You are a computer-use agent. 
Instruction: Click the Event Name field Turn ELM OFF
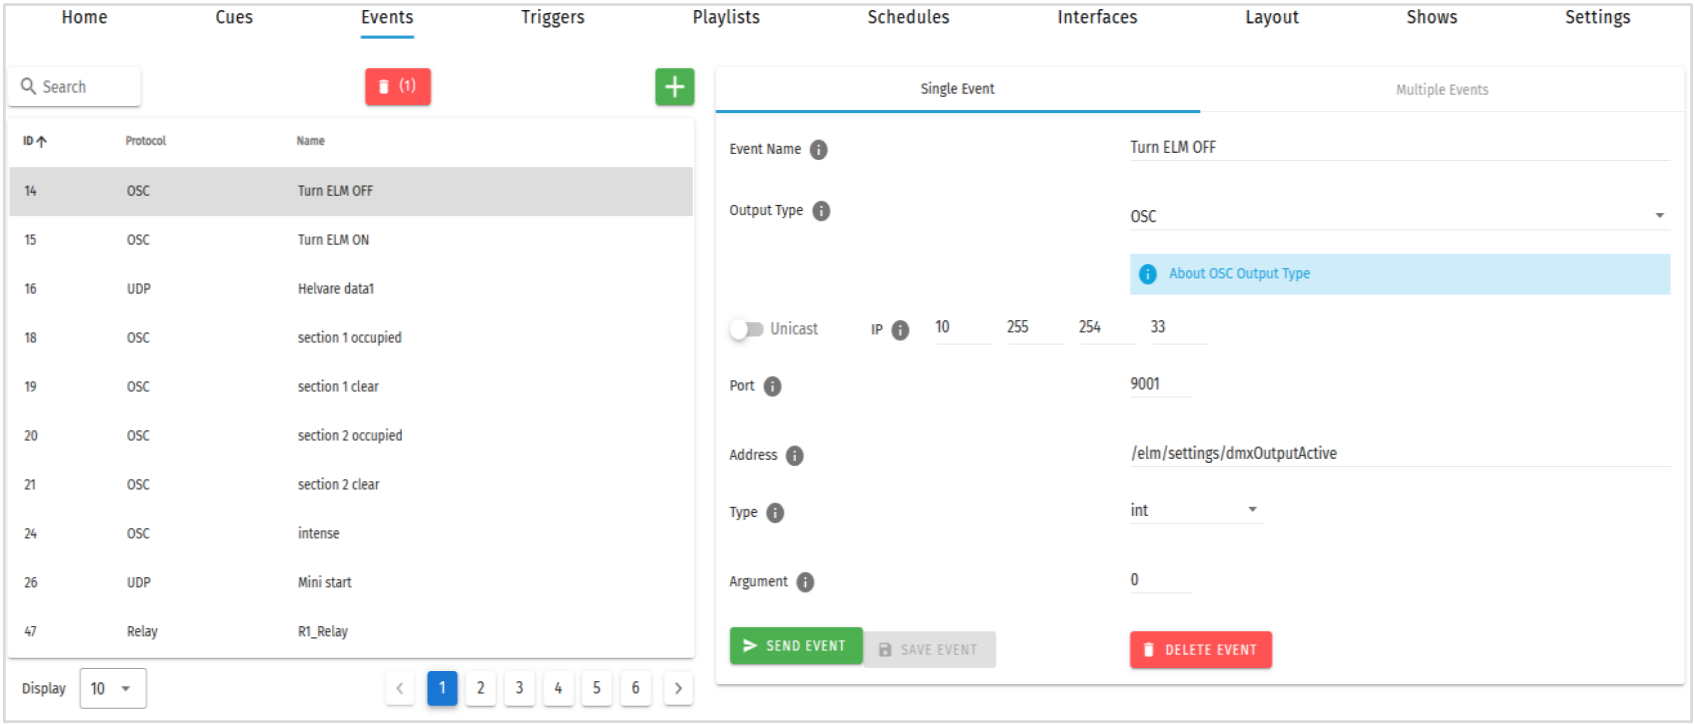(1400, 148)
